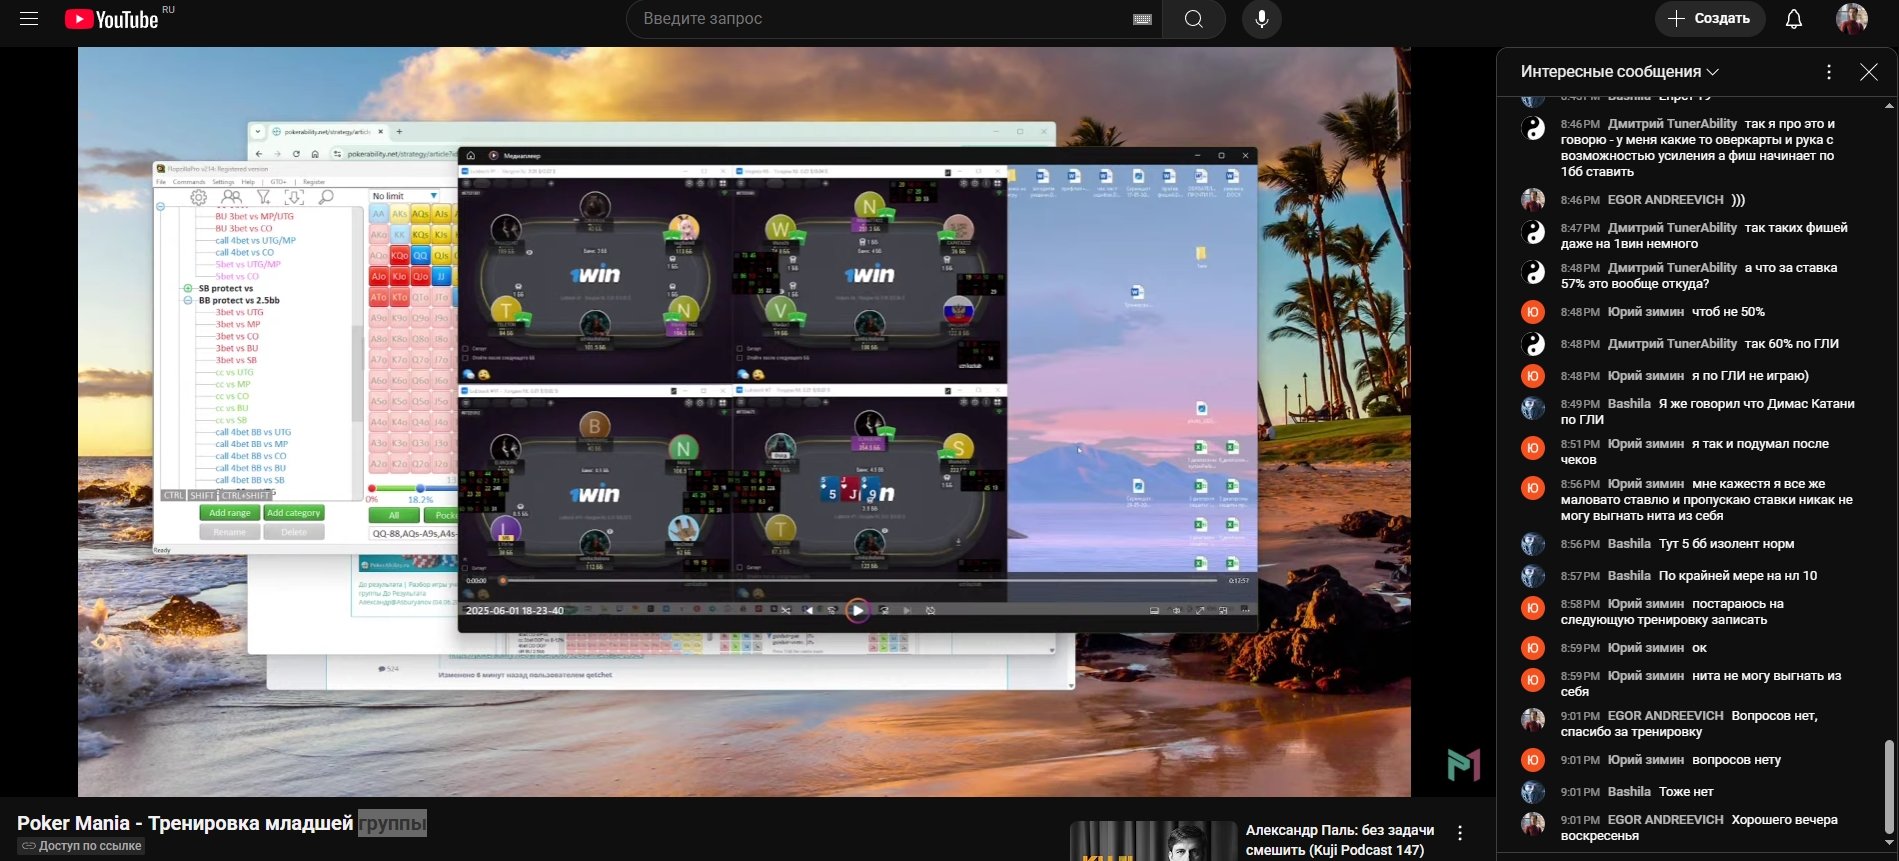The image size is (1899, 861).
Task: Close the chat replay panel
Action: tap(1868, 72)
